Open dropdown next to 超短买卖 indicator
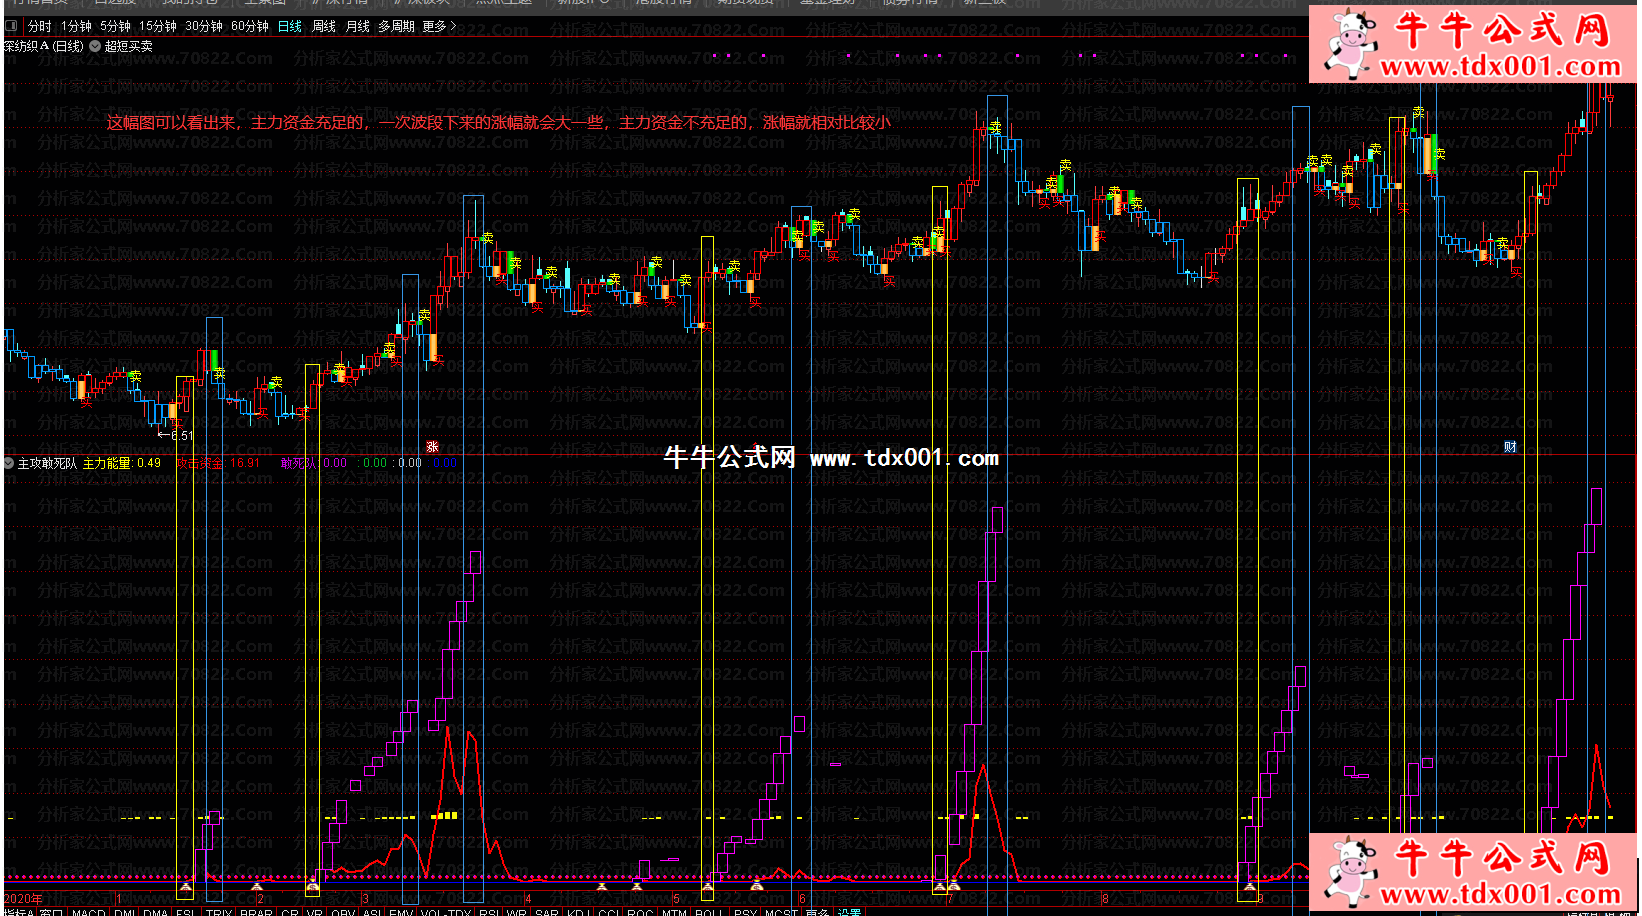Viewport: 1642px width, 916px height. click(95, 46)
